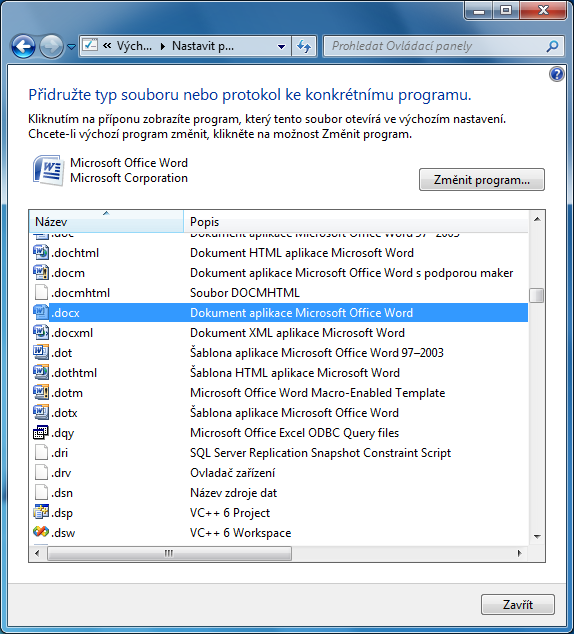
Task: Click description 'Microsoft Office Word Macro-Enabled Template'
Action: 318,393
